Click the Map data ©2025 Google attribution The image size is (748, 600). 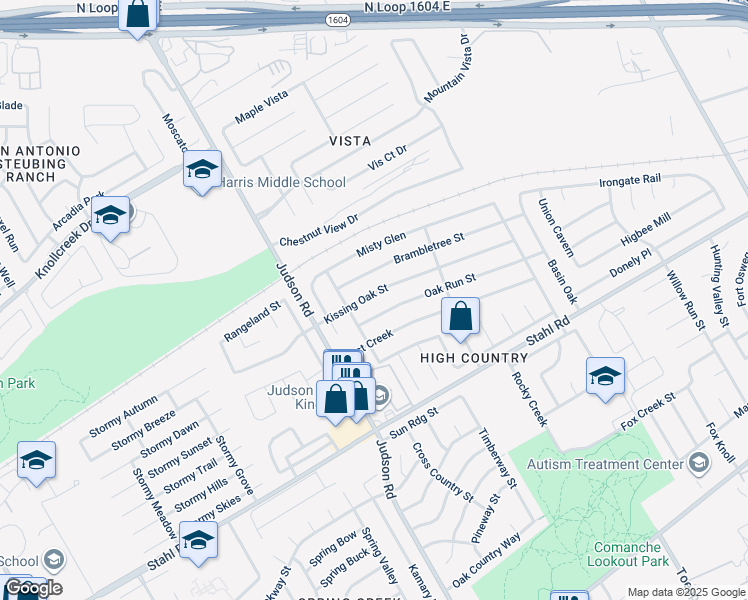tap(687, 592)
